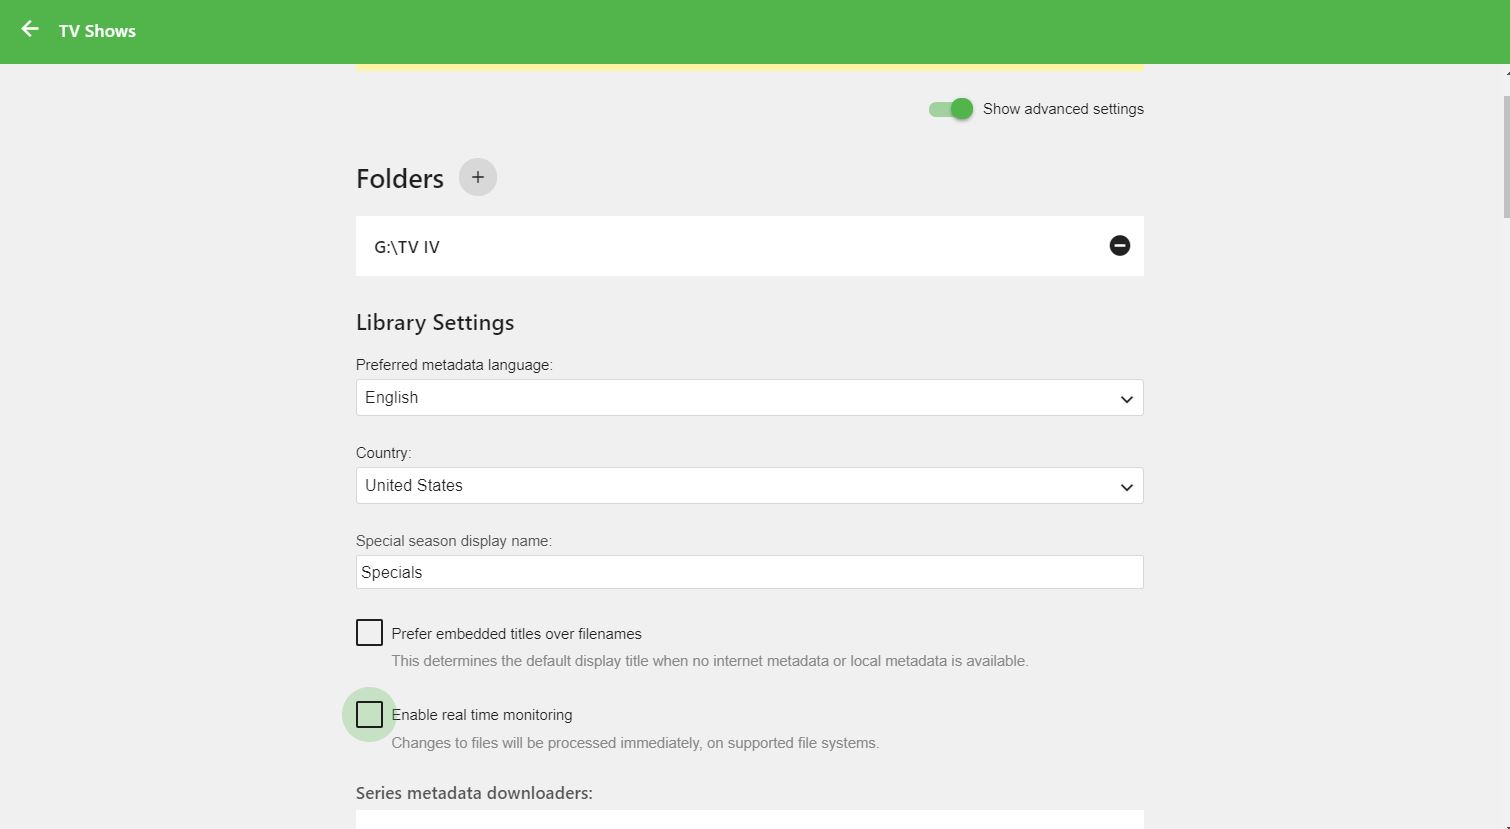
Task: Go back using the header arrow
Action: tap(30, 30)
